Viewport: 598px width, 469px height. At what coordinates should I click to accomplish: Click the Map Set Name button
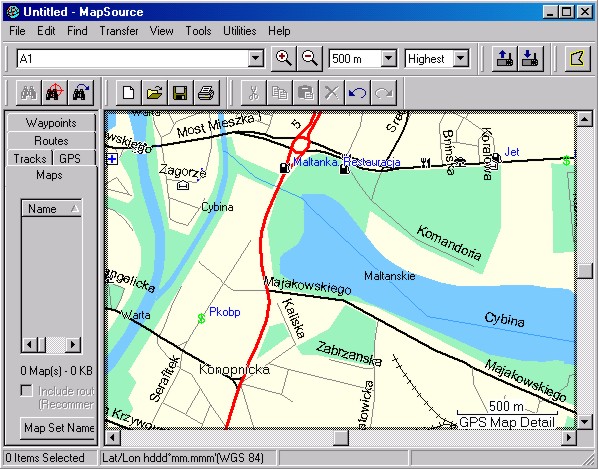58,428
